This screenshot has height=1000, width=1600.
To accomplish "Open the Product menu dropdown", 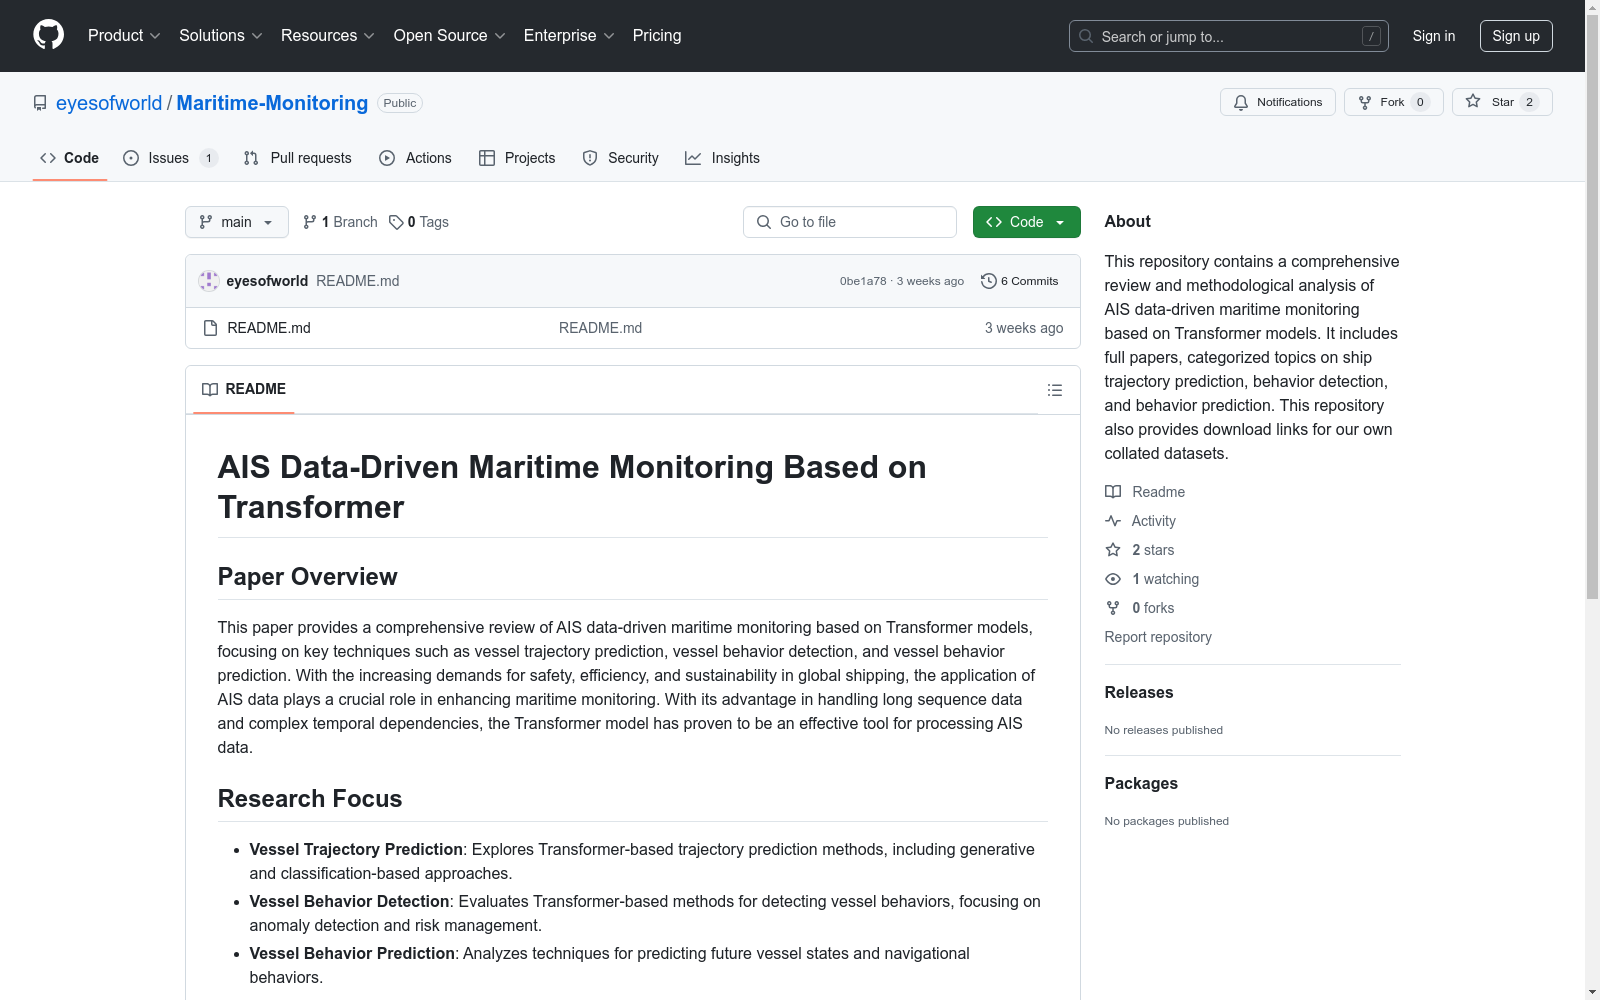I will click(124, 35).
